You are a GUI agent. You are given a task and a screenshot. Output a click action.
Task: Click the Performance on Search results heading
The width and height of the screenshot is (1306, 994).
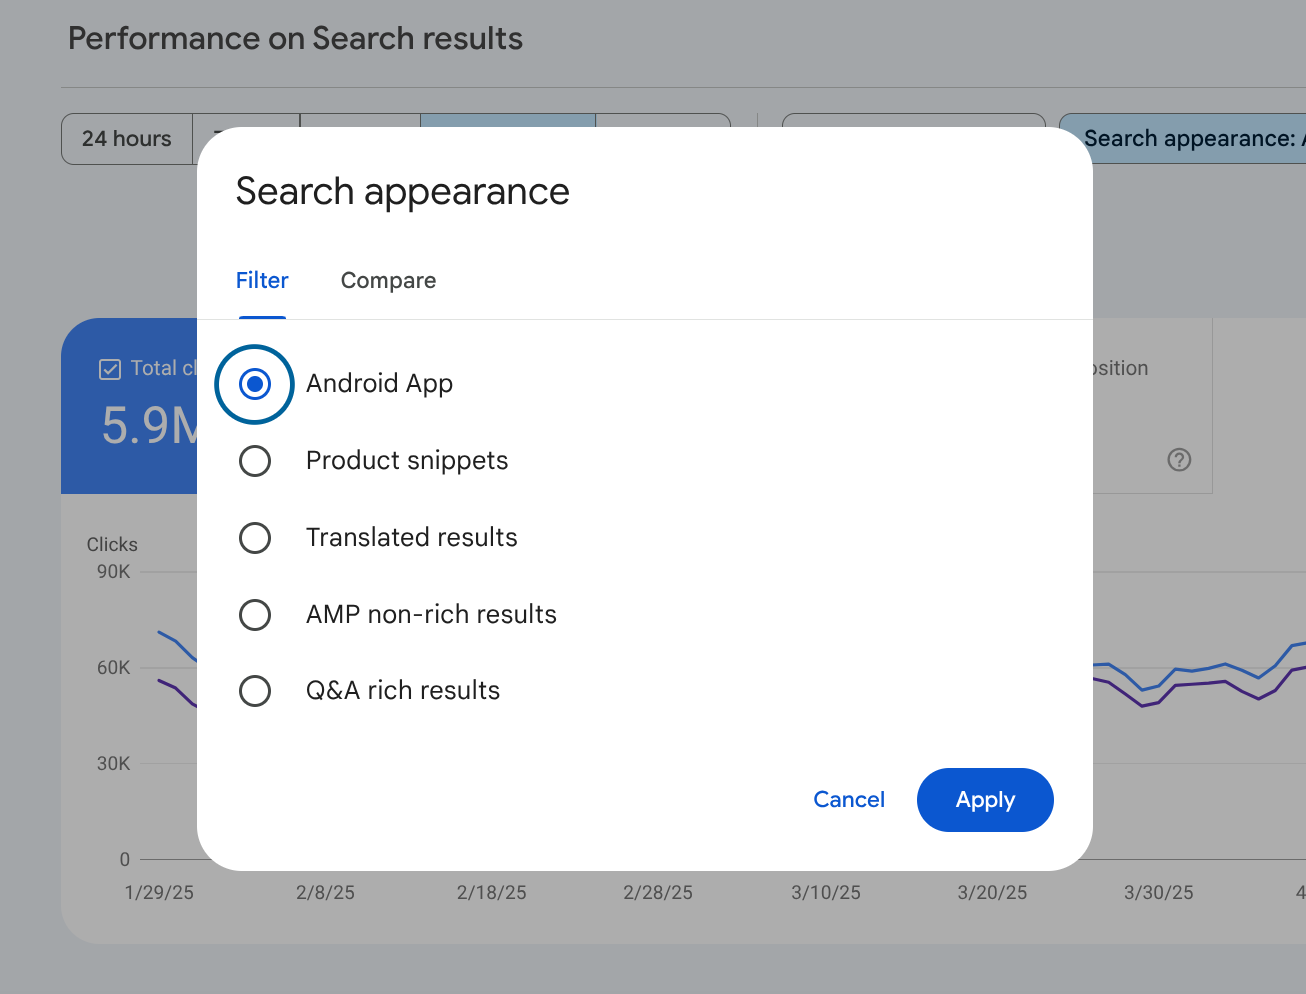click(x=295, y=38)
